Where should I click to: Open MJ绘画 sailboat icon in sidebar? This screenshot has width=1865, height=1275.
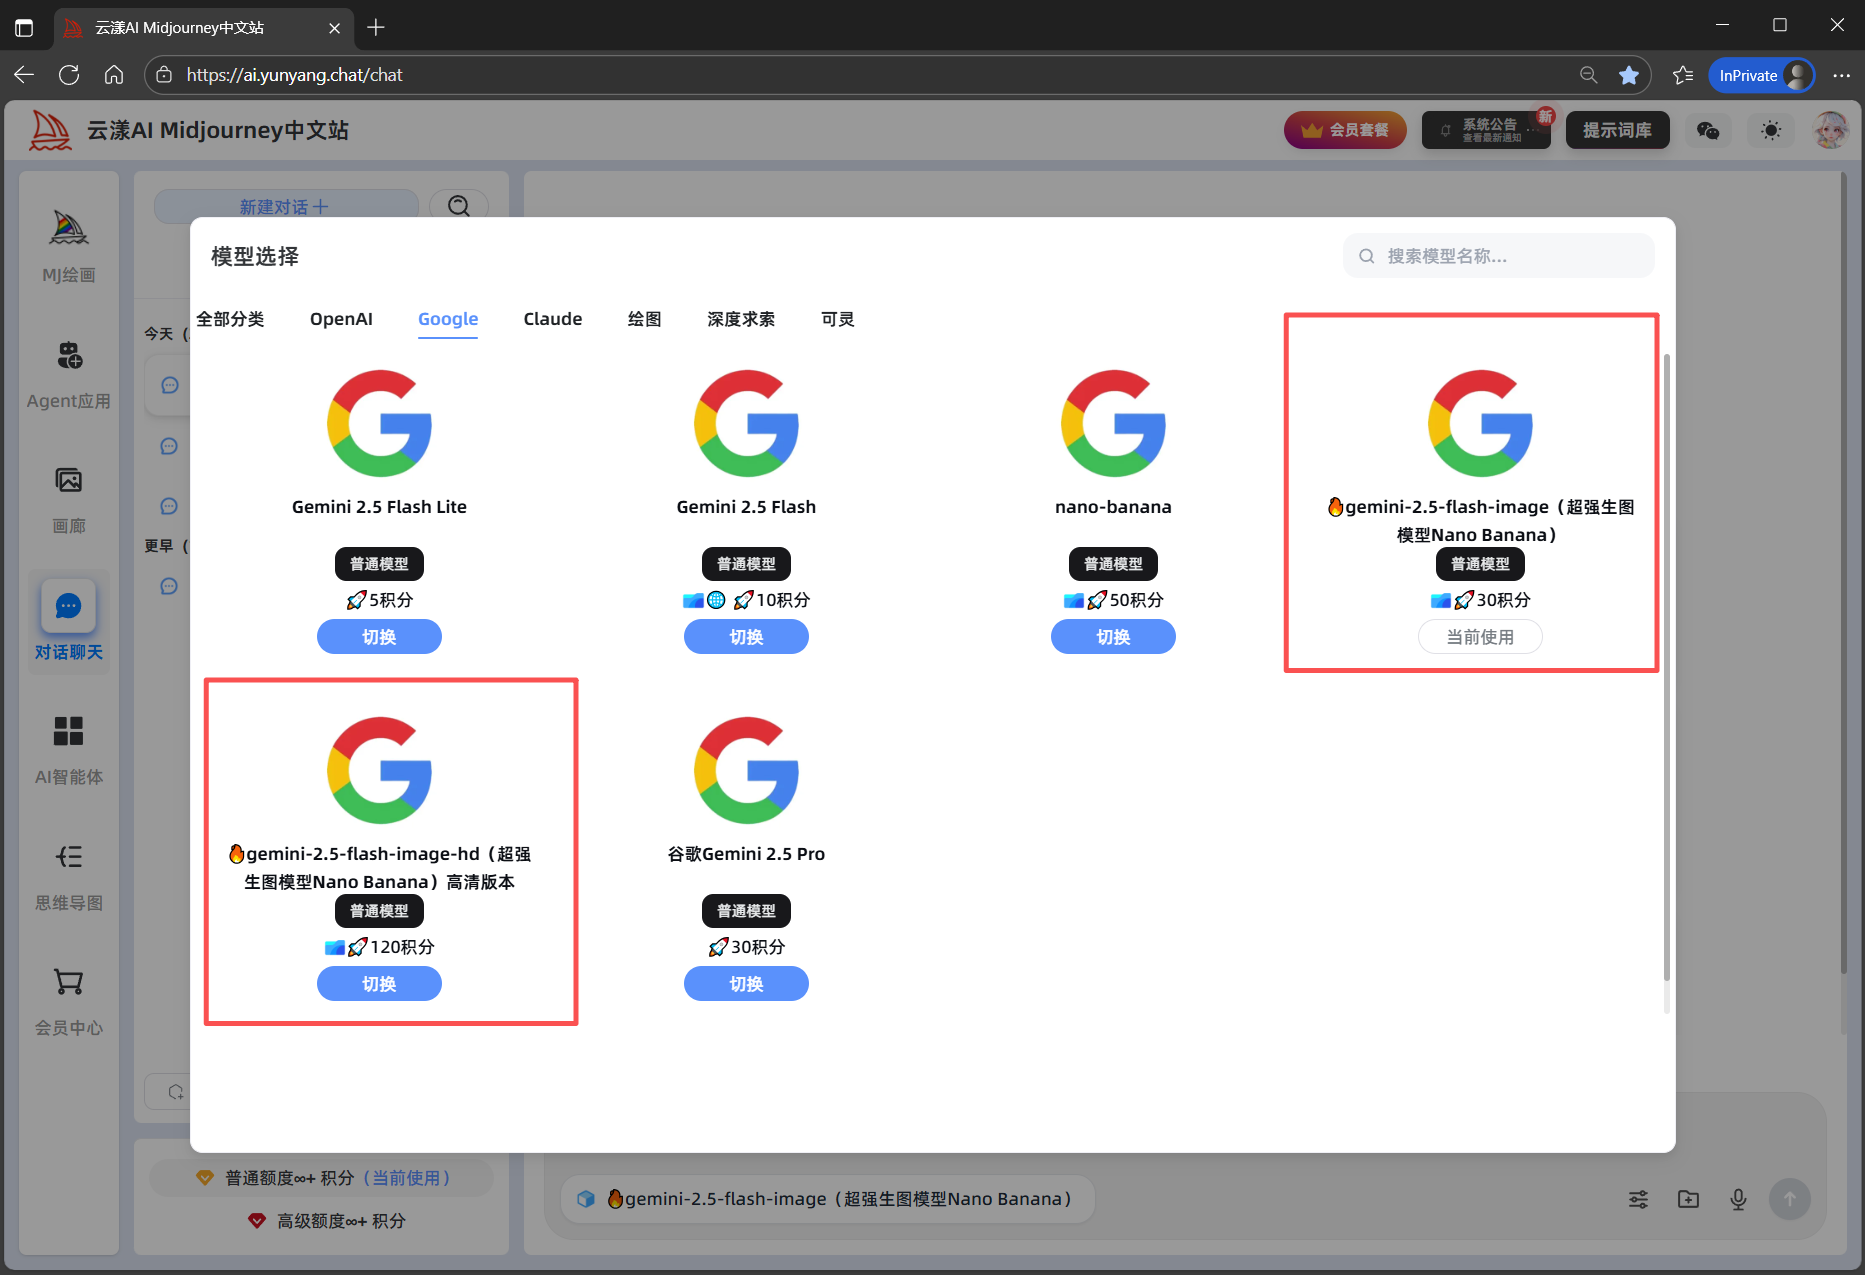68,229
